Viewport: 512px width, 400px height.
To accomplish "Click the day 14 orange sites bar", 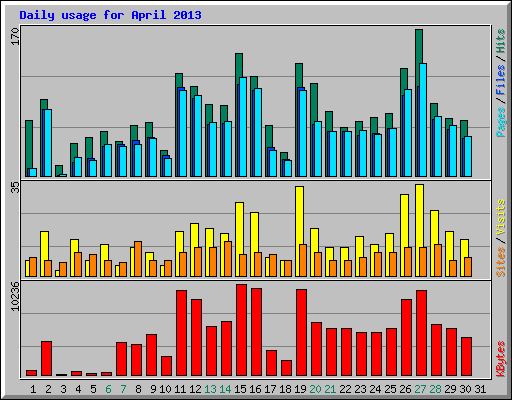I will pyautogui.click(x=228, y=259).
